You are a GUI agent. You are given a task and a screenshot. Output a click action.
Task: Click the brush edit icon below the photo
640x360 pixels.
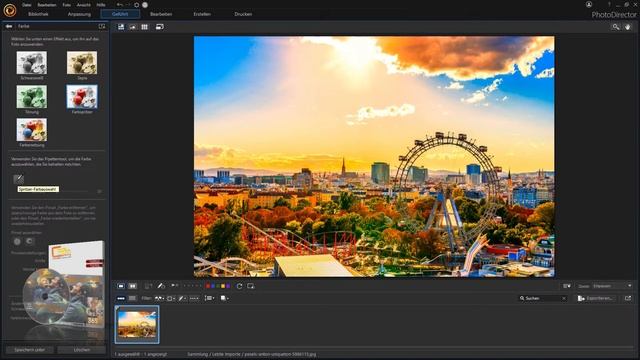pyautogui.click(x=161, y=286)
